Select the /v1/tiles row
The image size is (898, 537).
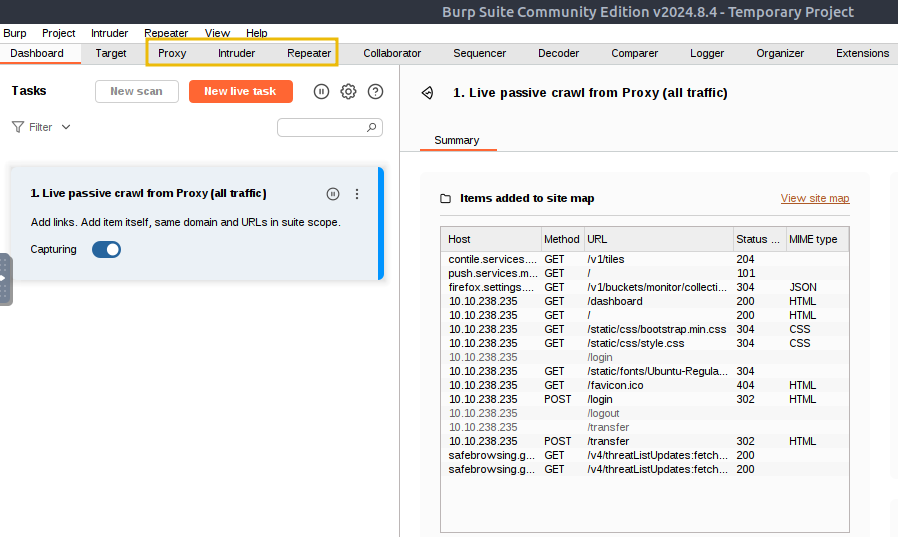coord(645,259)
